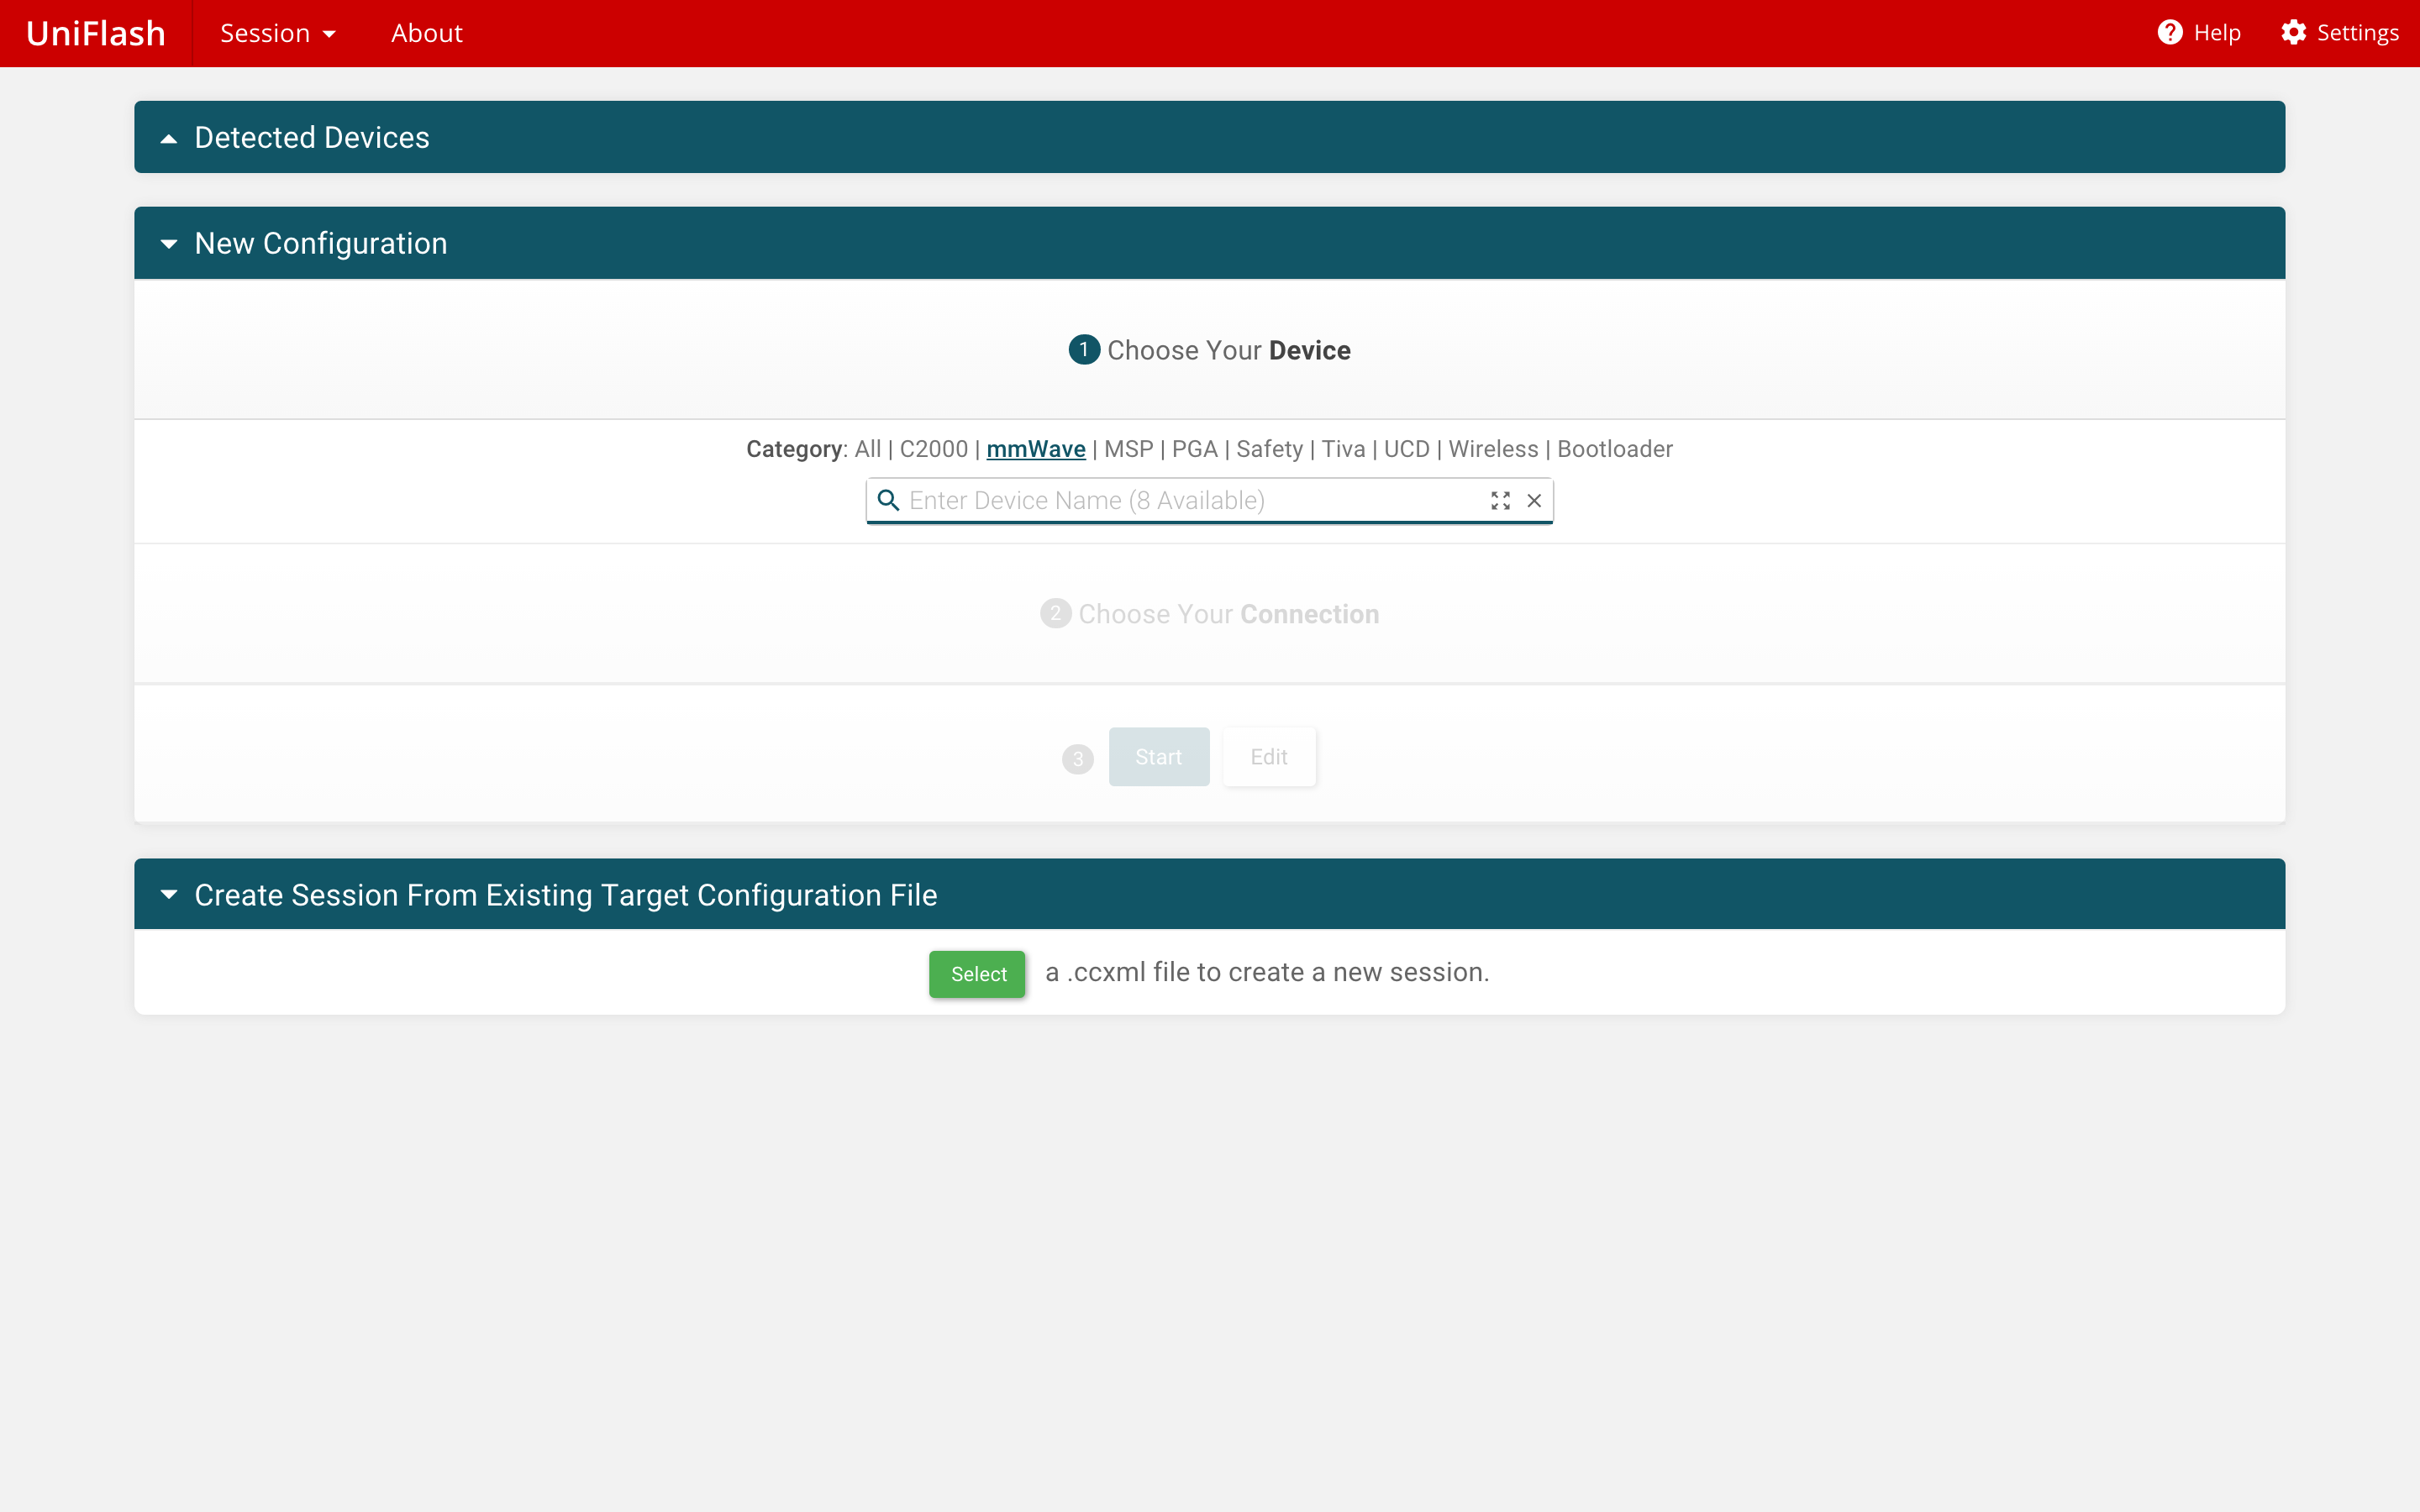Click the Help question mark icon

point(2169,33)
